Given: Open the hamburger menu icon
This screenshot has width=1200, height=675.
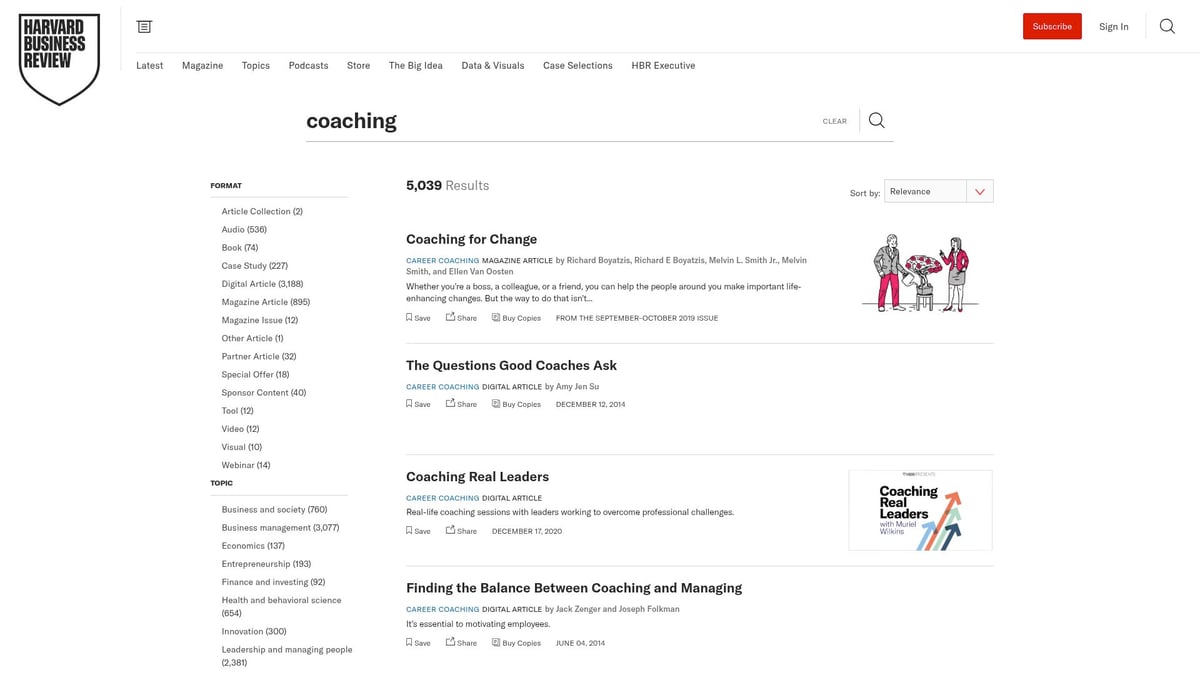Looking at the screenshot, I should [142, 26].
